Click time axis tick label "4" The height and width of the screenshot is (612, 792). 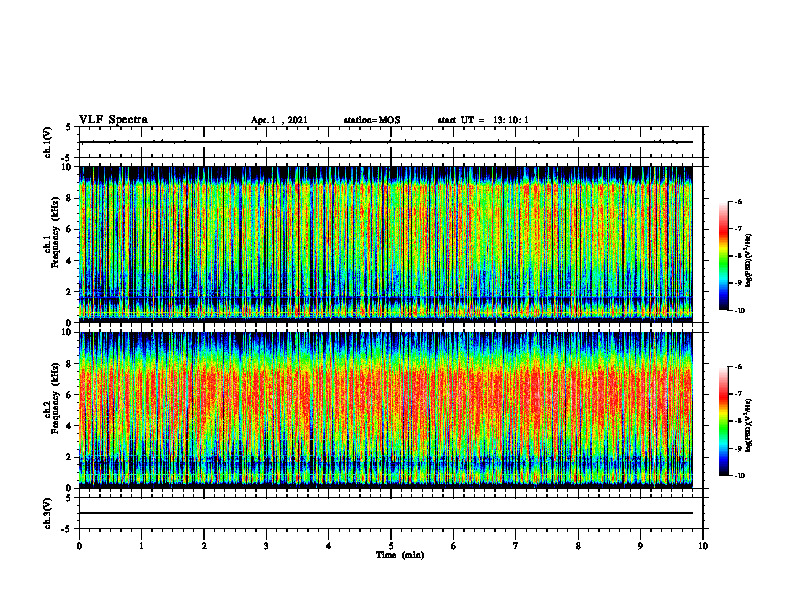[x=329, y=546]
